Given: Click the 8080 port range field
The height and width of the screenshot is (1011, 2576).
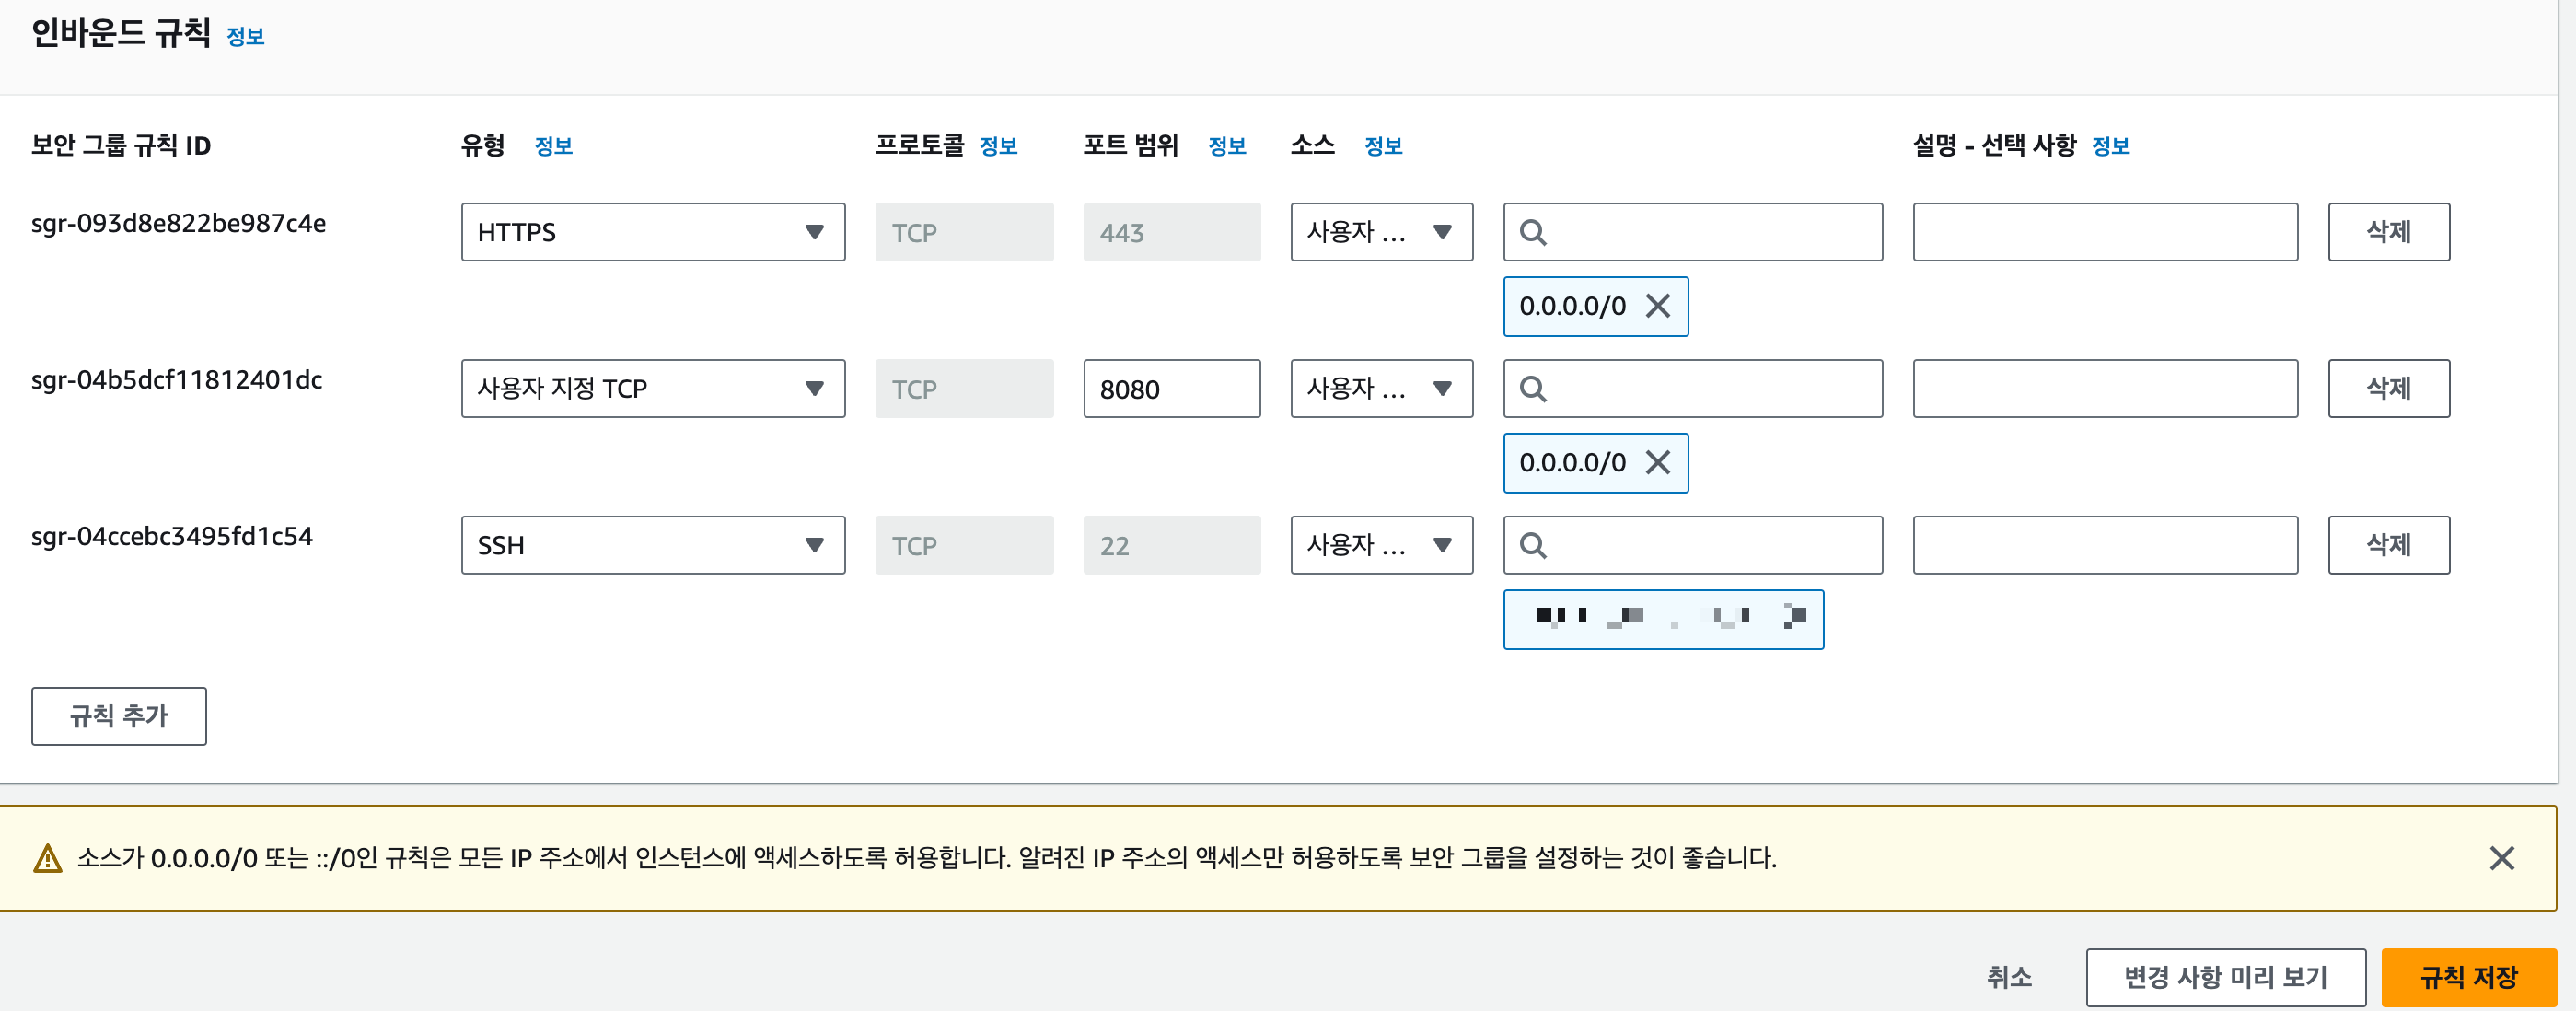Looking at the screenshot, I should click(x=1171, y=388).
